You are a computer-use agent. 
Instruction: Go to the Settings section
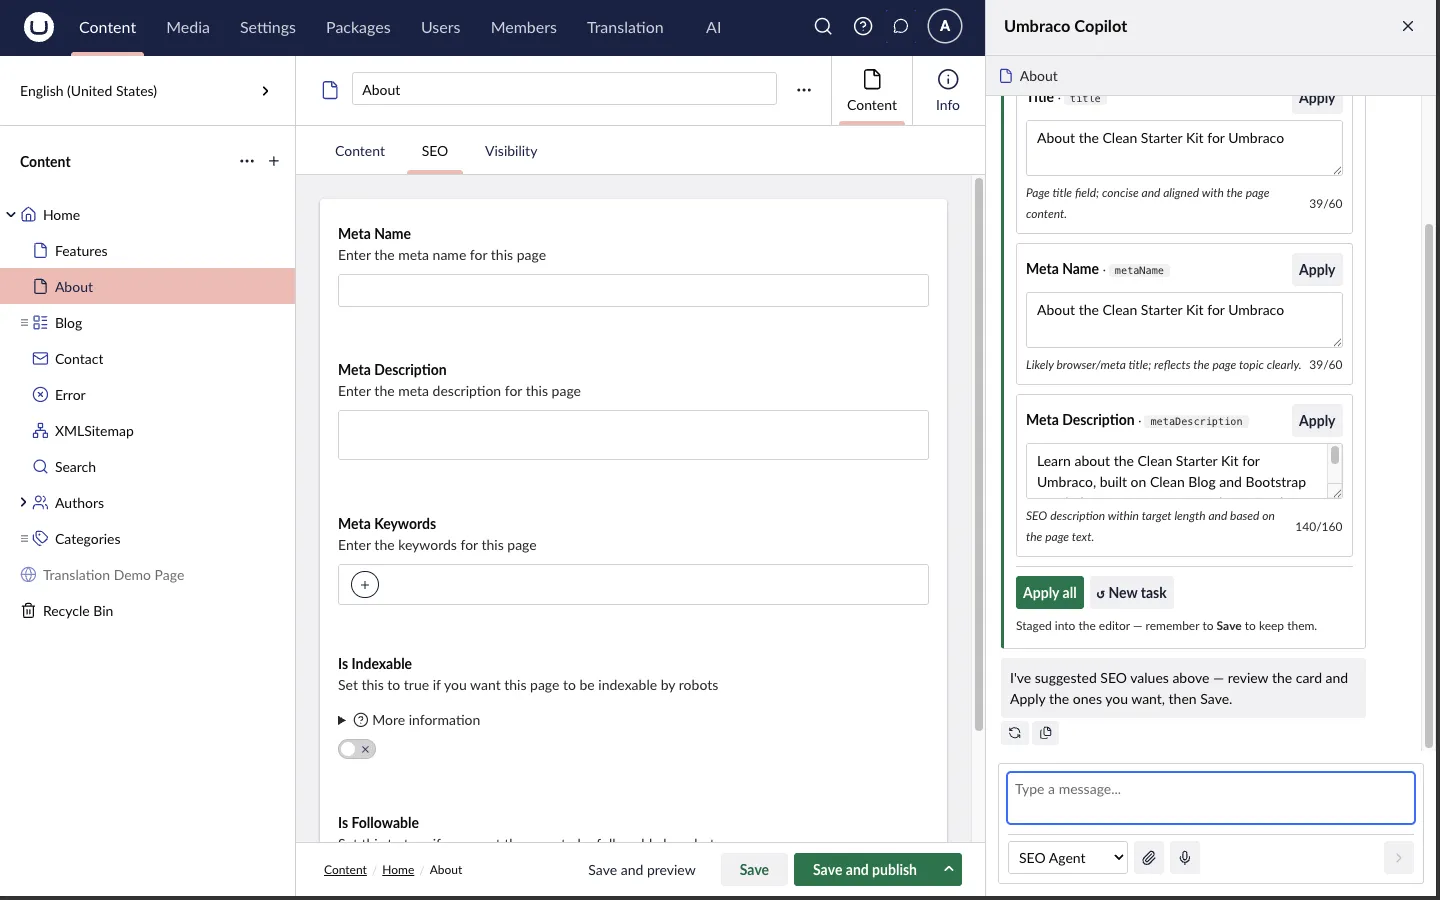point(268,27)
